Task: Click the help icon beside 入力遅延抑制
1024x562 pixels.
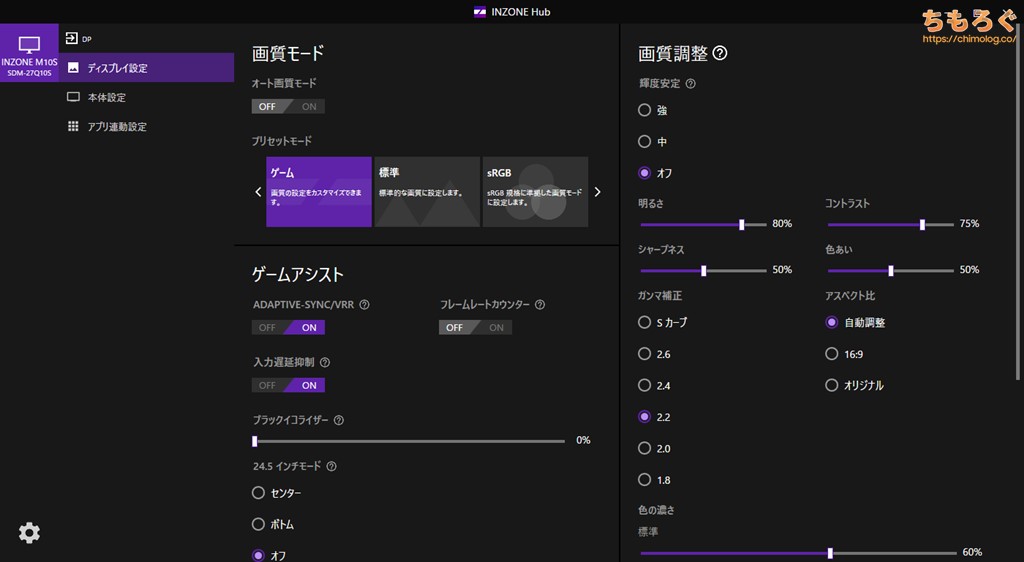Action: (325, 362)
